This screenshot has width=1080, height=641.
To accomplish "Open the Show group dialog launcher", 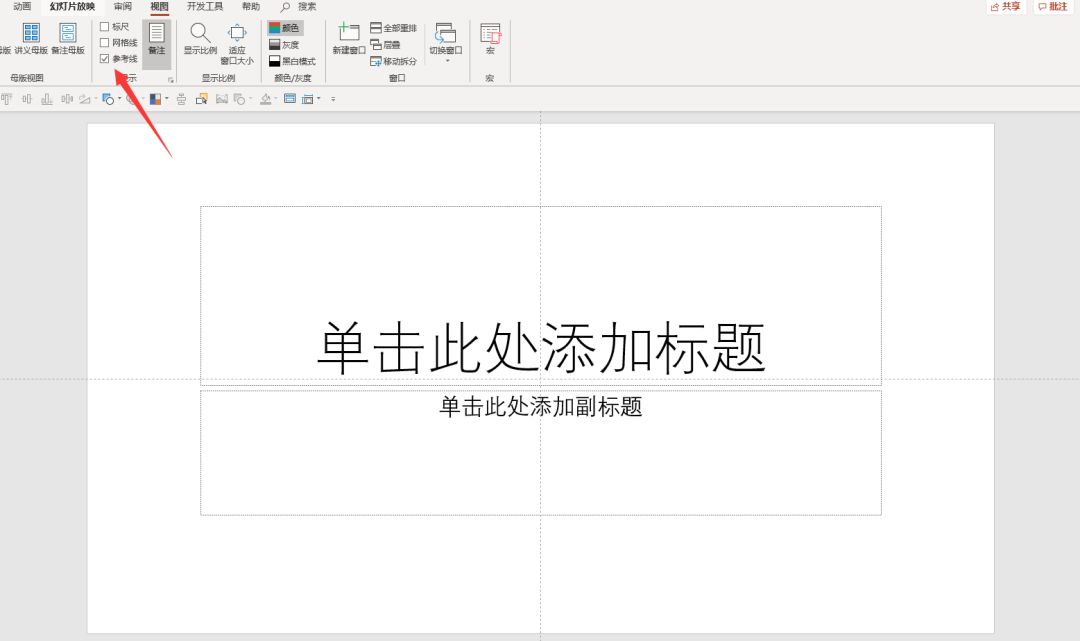I will pyautogui.click(x=170, y=79).
